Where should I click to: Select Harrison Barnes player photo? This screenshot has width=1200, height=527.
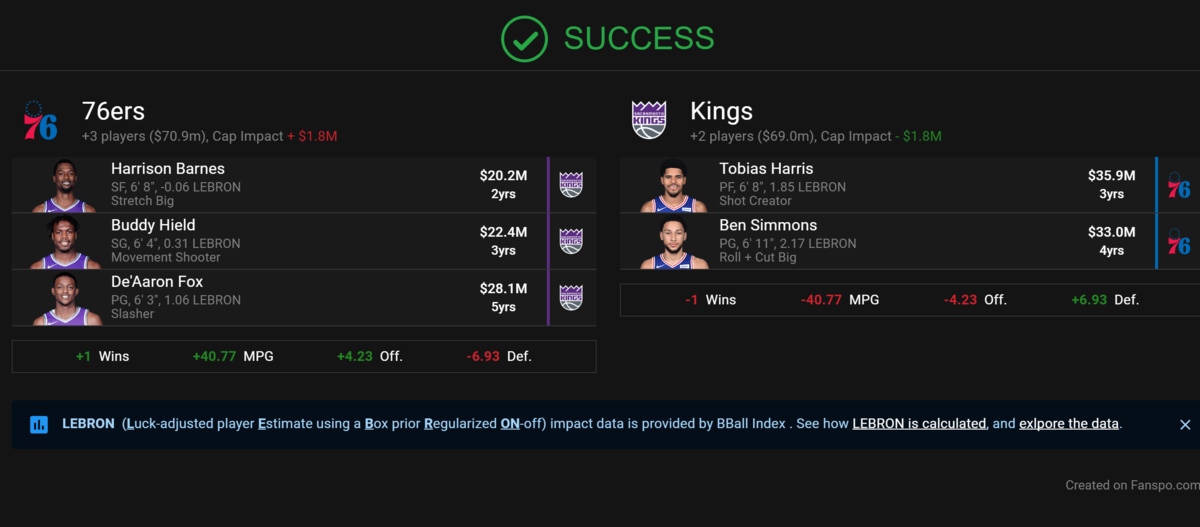tap(66, 186)
